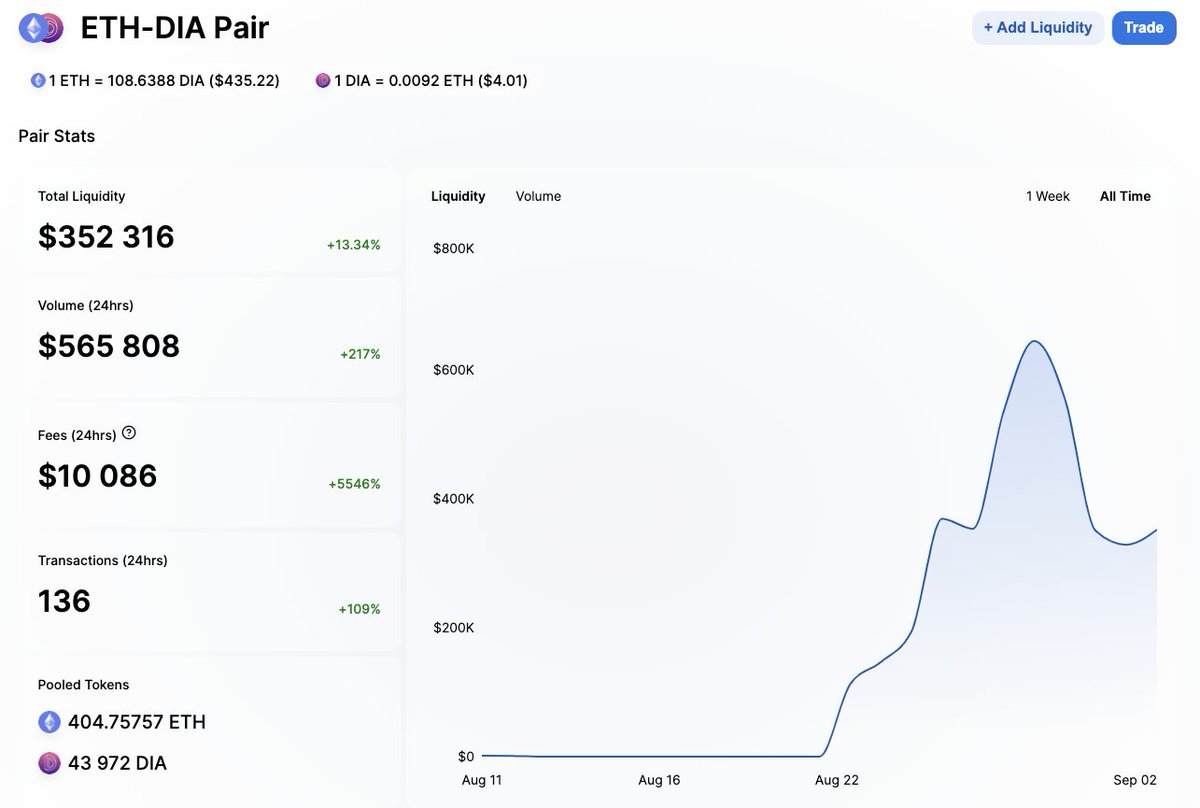Open the Fees (24hrs) help question icon
The height and width of the screenshot is (808, 1200).
pyautogui.click(x=128, y=434)
